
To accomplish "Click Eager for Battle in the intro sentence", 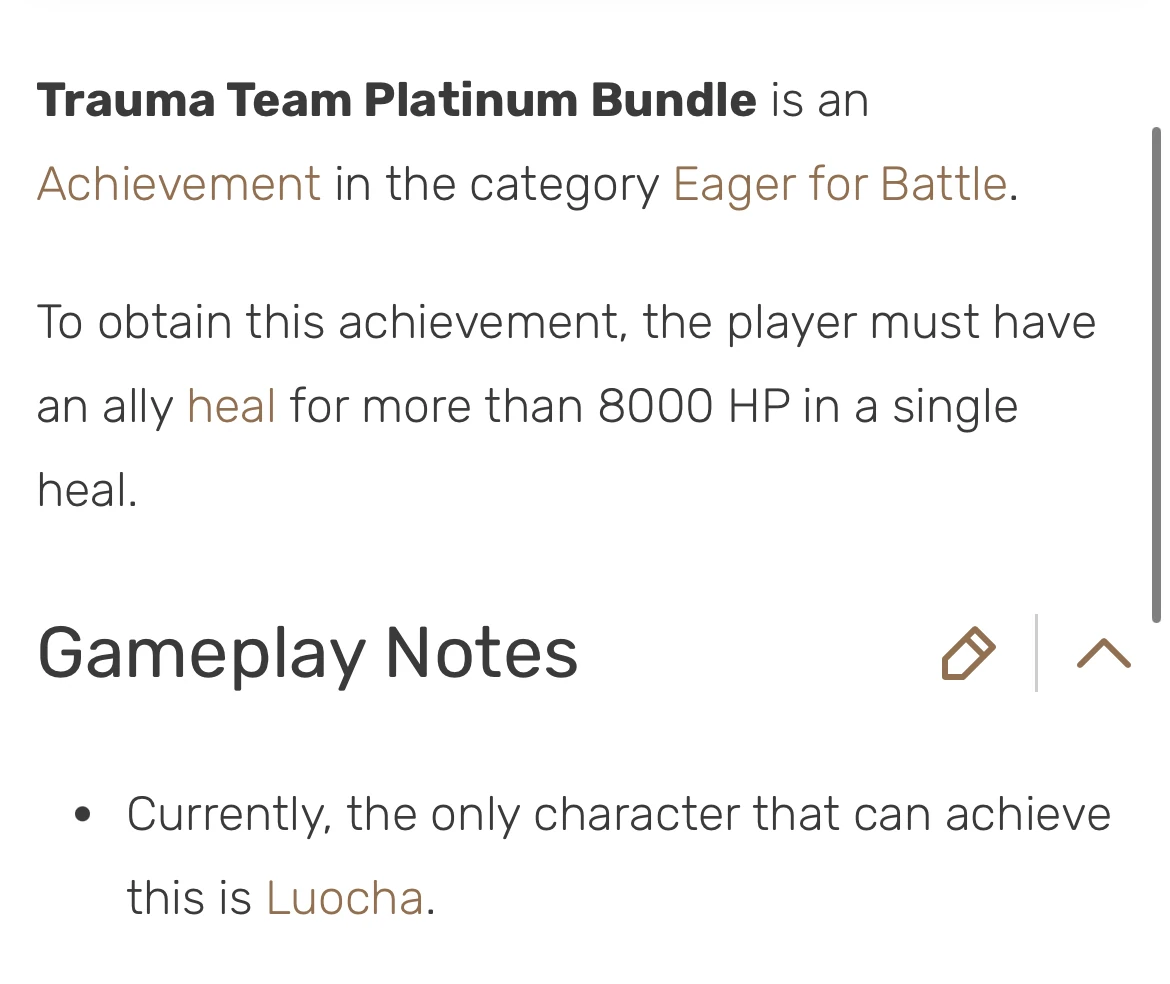I will [839, 184].
